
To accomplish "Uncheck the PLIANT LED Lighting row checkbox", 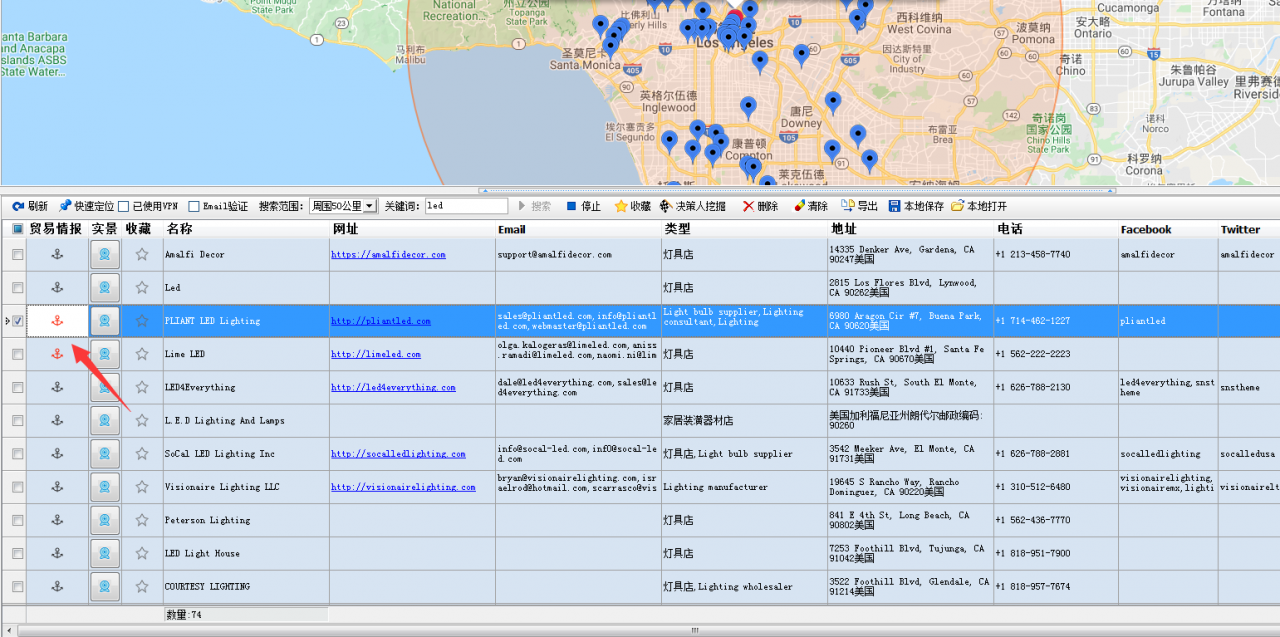I will pyautogui.click(x=17, y=321).
